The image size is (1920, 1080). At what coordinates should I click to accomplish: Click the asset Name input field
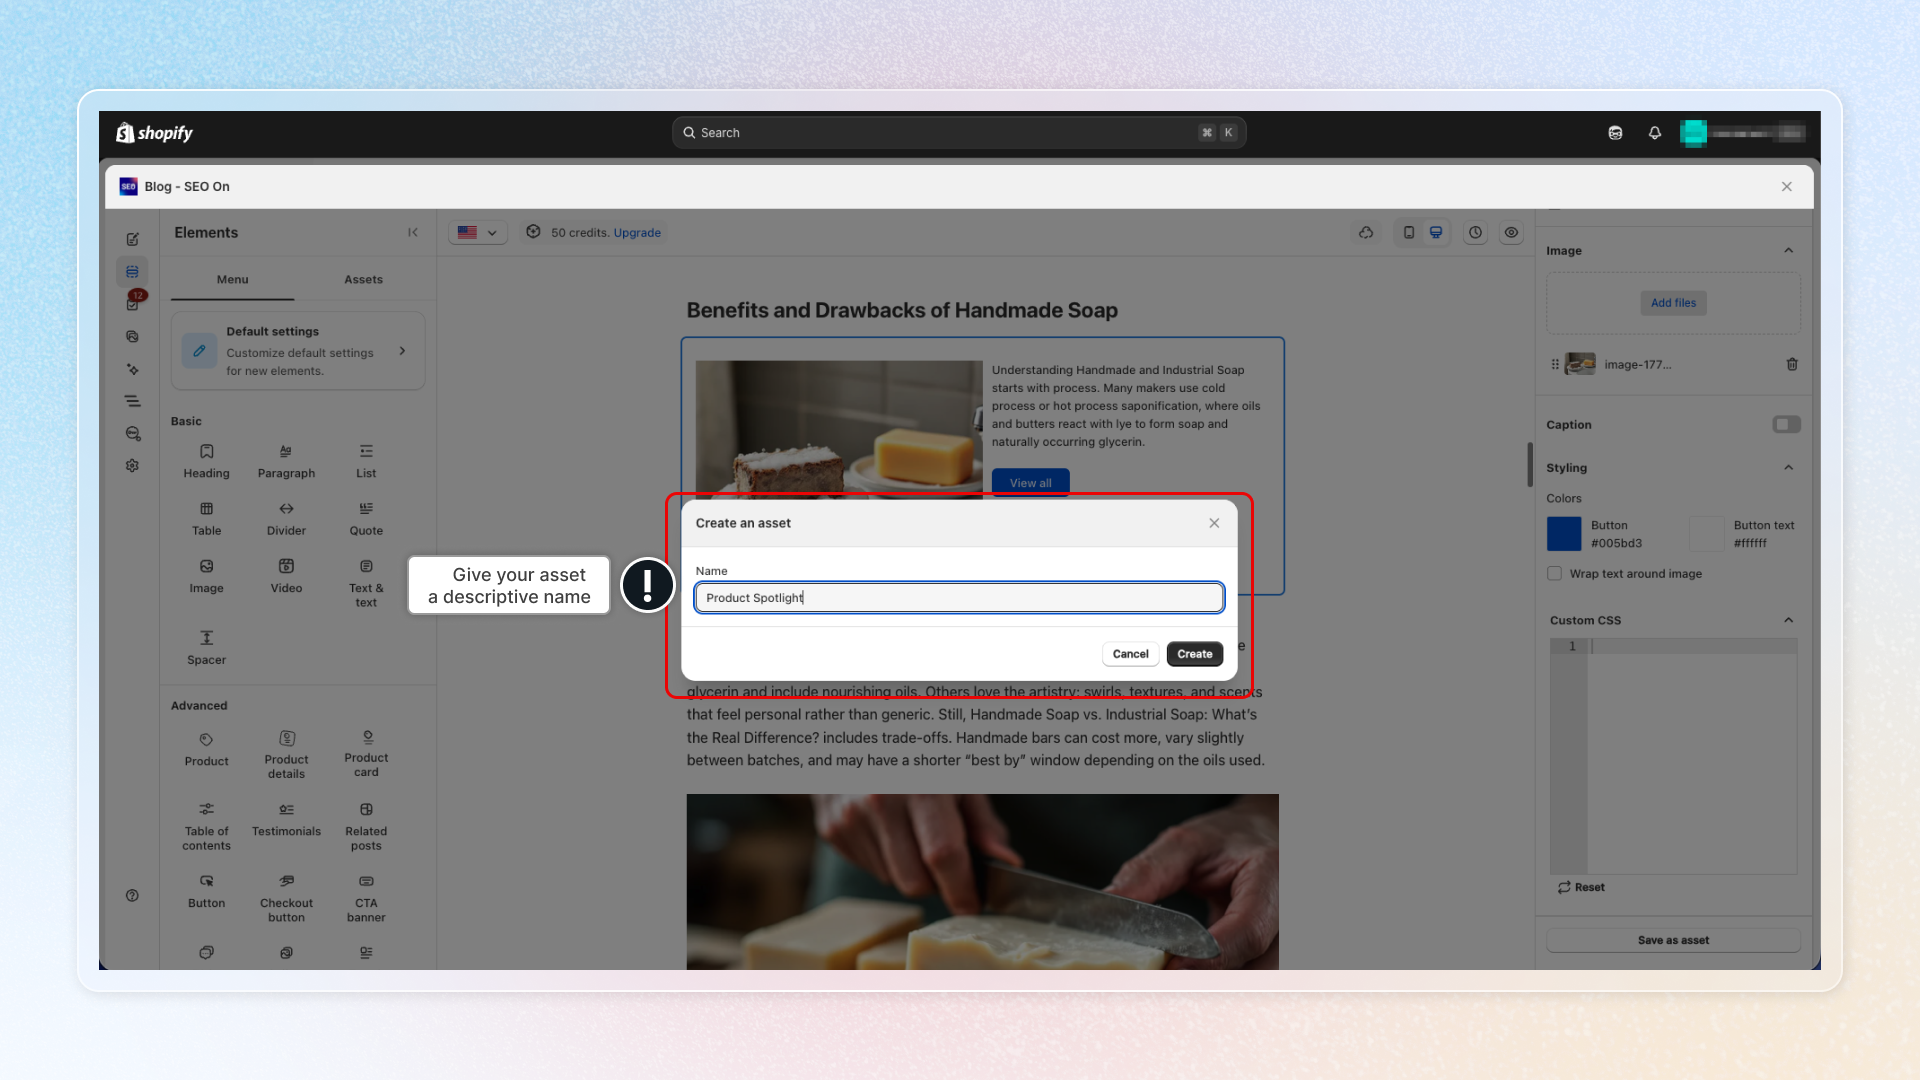[x=959, y=598]
